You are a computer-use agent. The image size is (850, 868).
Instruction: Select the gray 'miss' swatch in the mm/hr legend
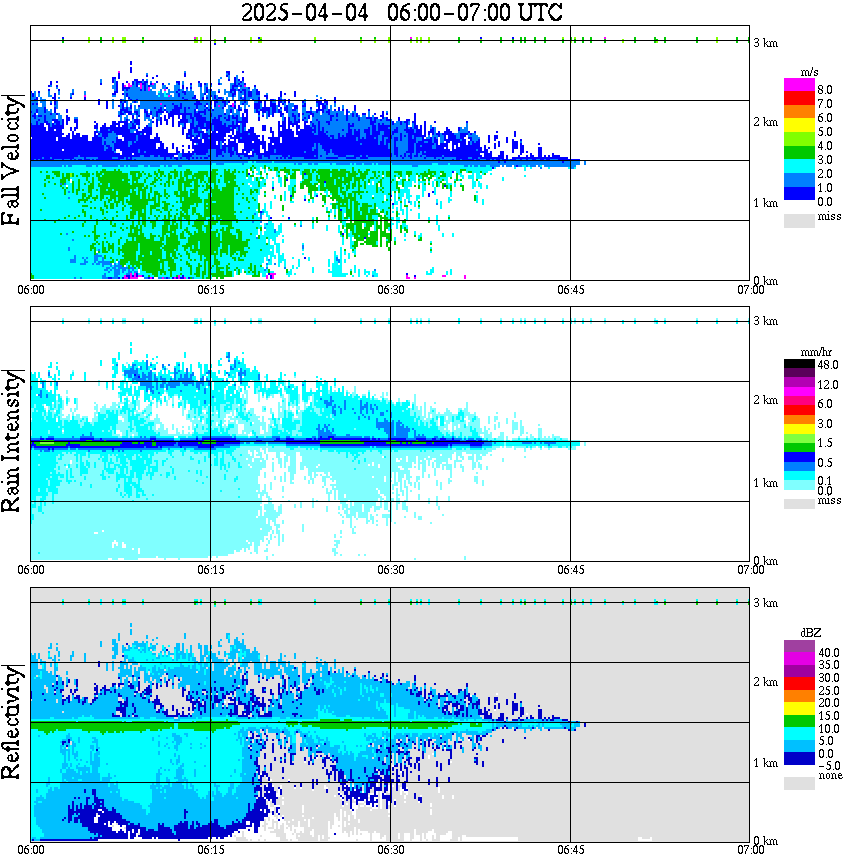click(799, 504)
